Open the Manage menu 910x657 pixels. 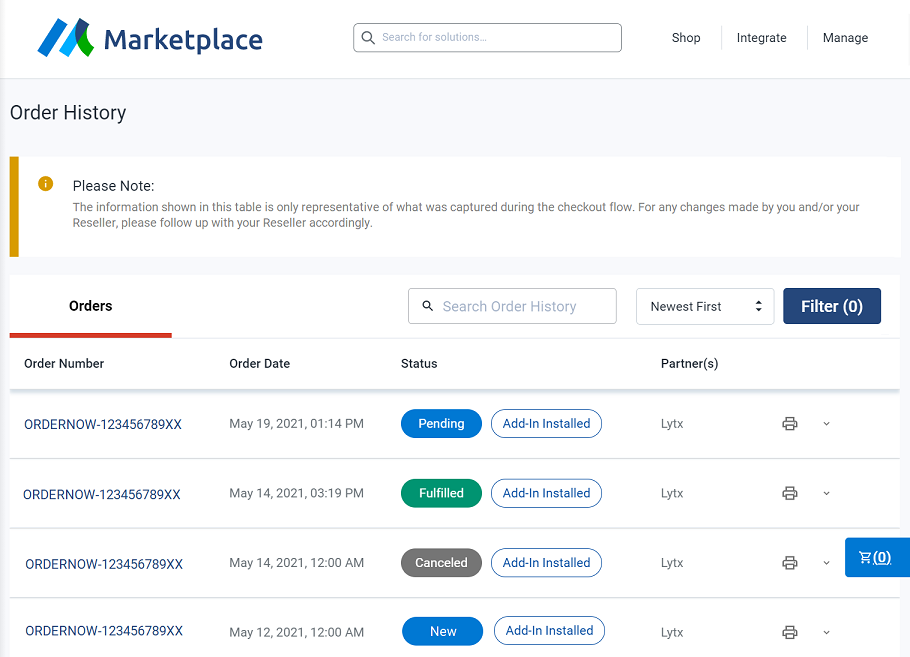coord(846,38)
